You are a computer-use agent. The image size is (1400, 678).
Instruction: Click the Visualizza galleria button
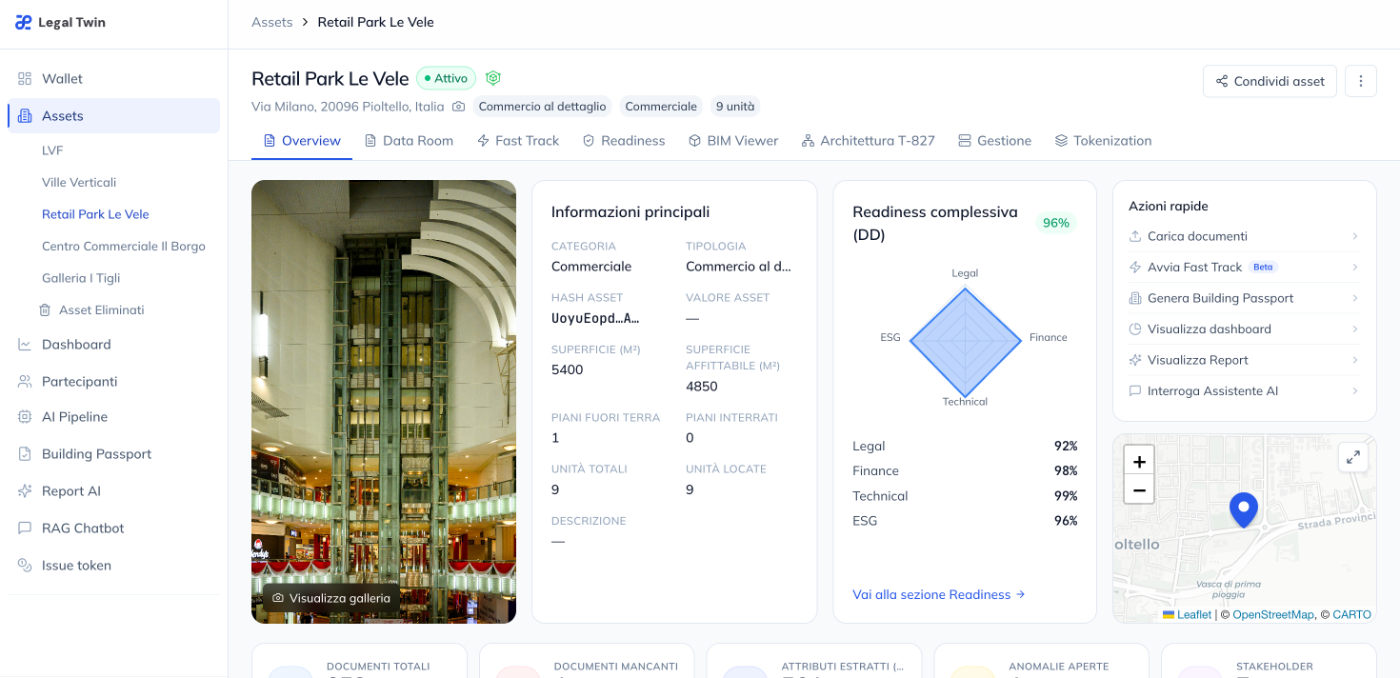[331, 598]
